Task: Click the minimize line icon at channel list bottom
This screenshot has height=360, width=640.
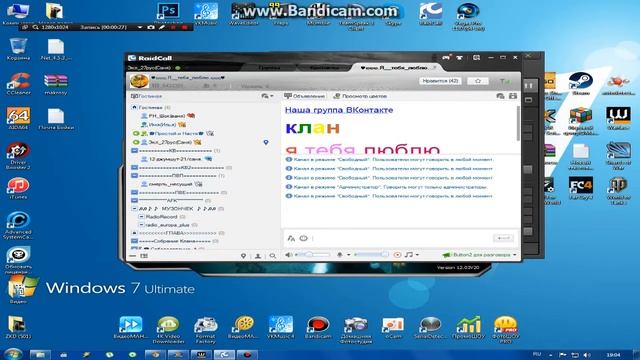Action: point(133,256)
